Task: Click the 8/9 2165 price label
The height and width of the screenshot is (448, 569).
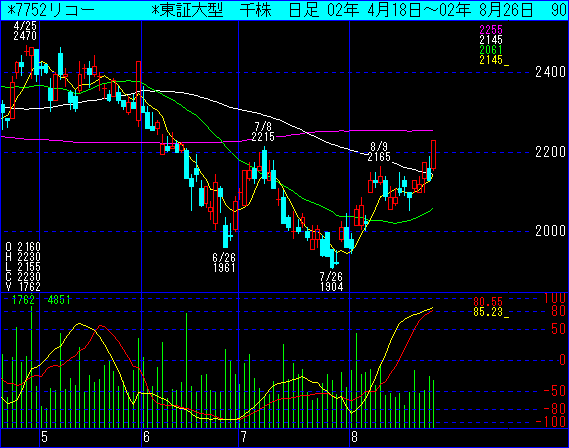Action: point(379,152)
